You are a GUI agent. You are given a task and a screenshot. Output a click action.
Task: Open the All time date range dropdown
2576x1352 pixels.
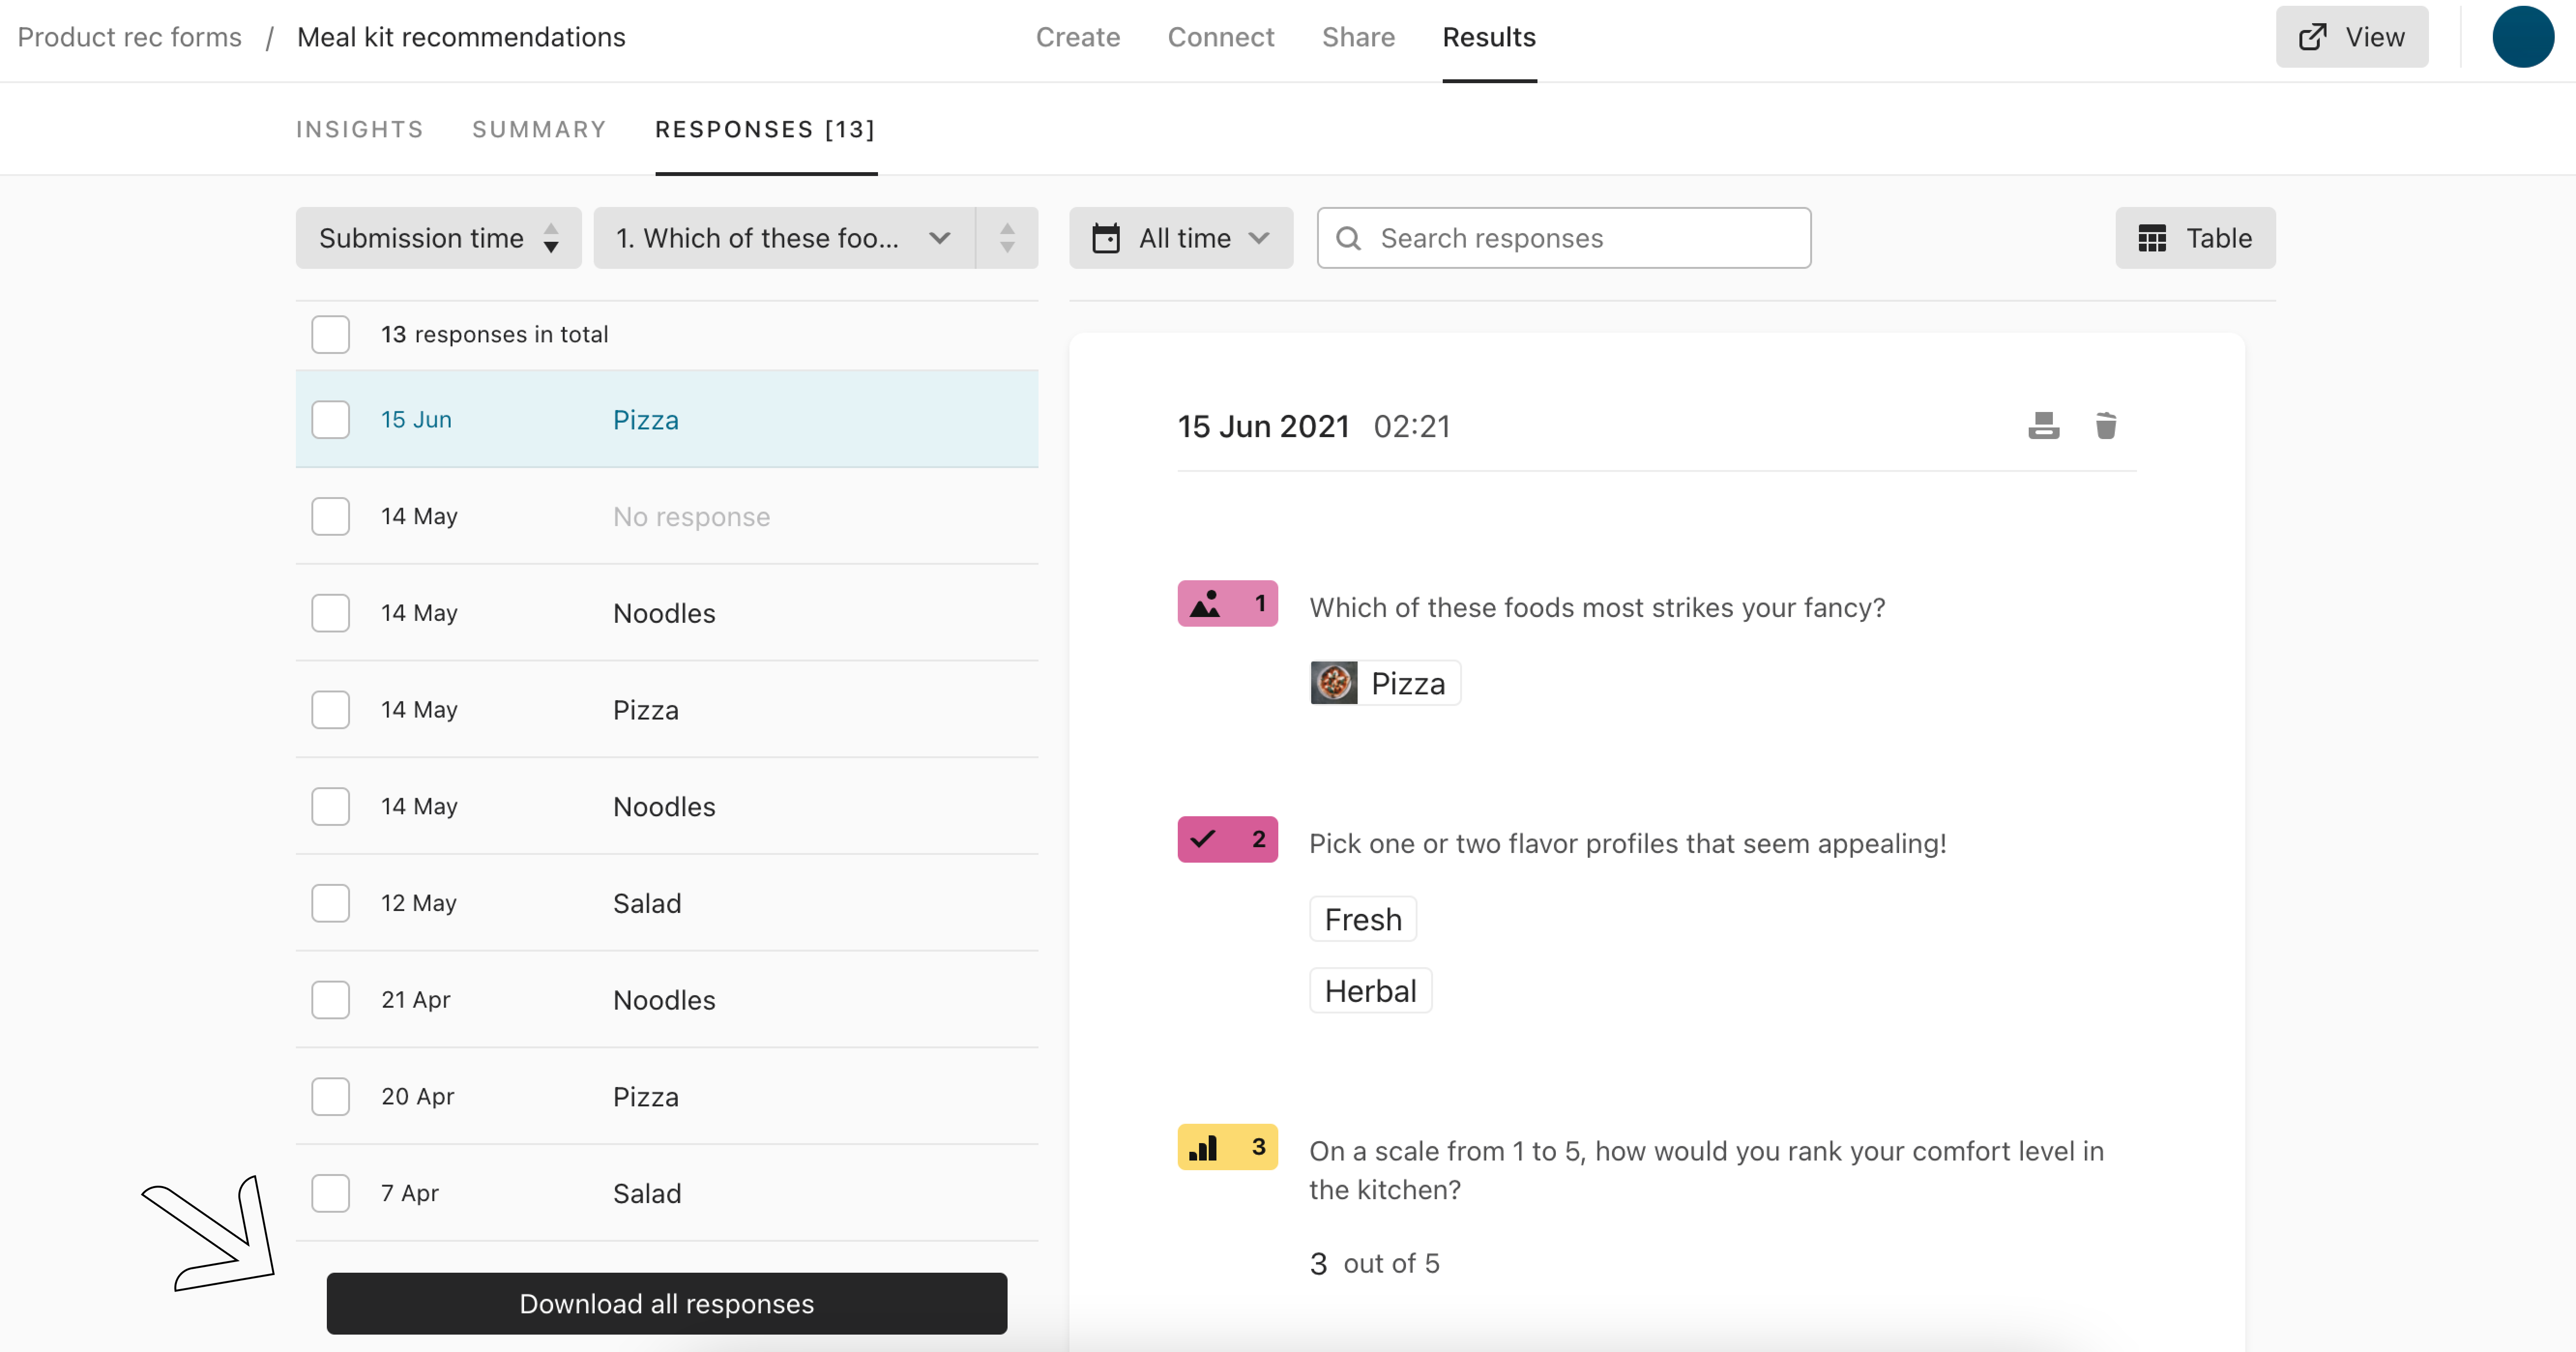[x=1181, y=238]
